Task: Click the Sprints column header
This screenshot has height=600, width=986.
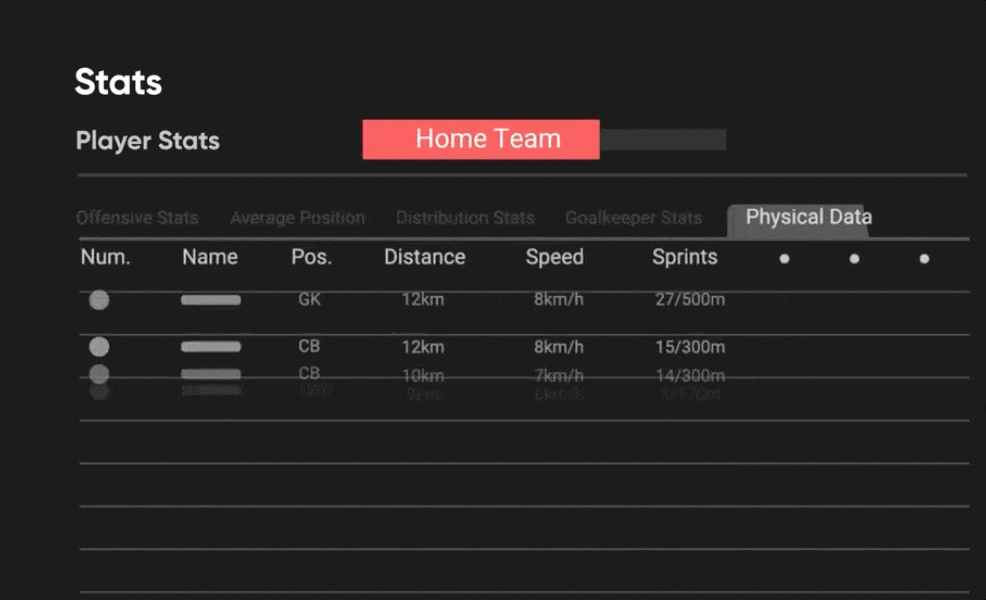Action: [x=684, y=257]
